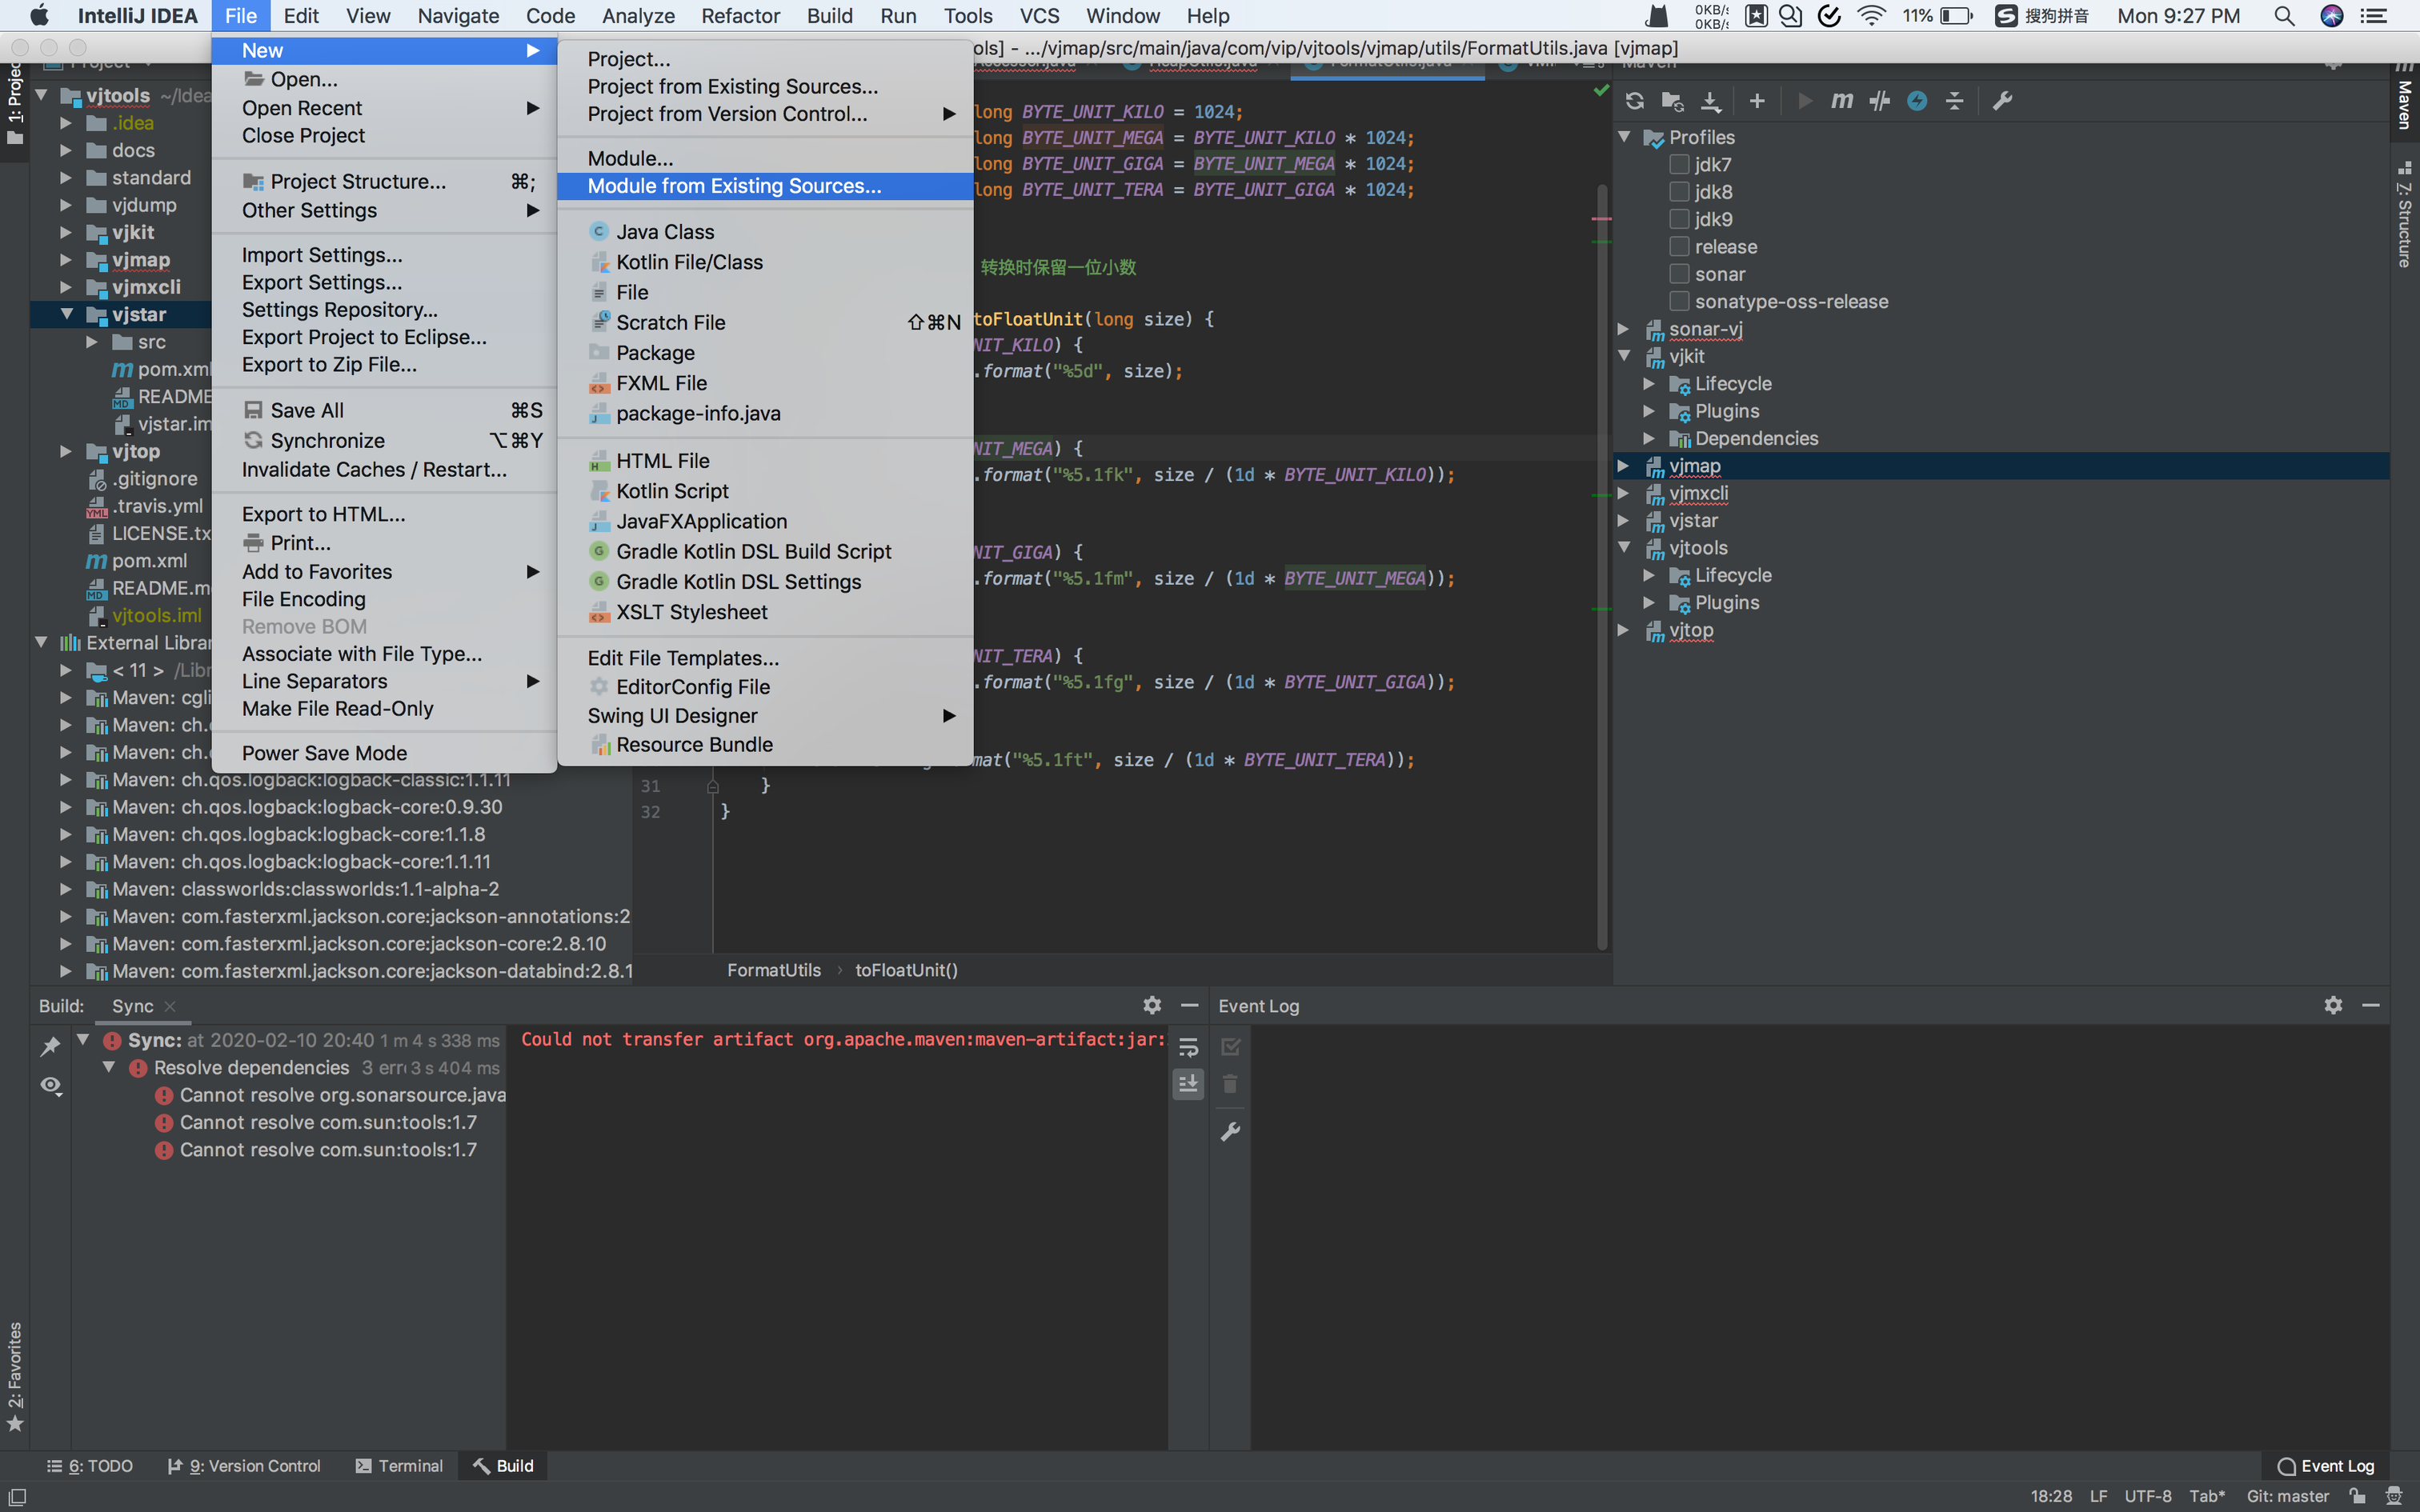Expand vjkit Dependencies node
The image size is (2420, 1512).
click(1649, 438)
